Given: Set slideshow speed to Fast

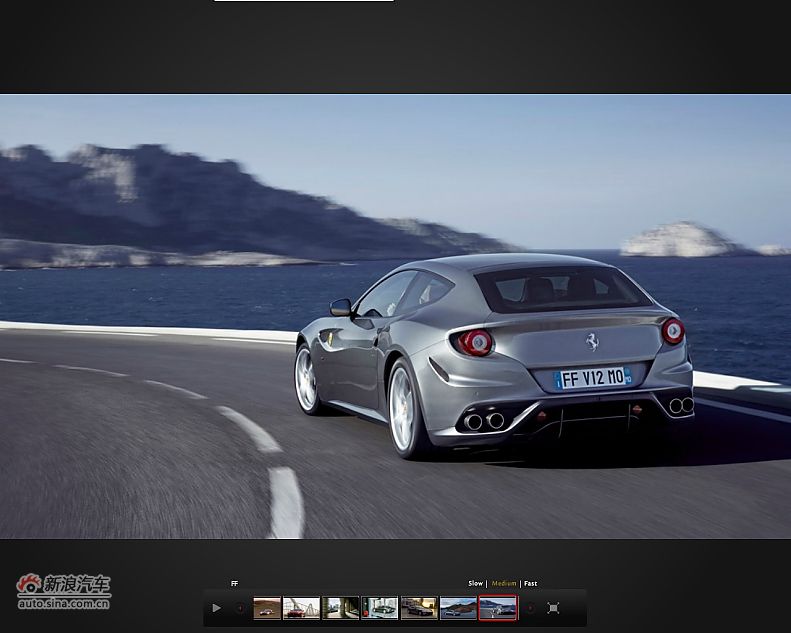Looking at the screenshot, I should (x=531, y=583).
